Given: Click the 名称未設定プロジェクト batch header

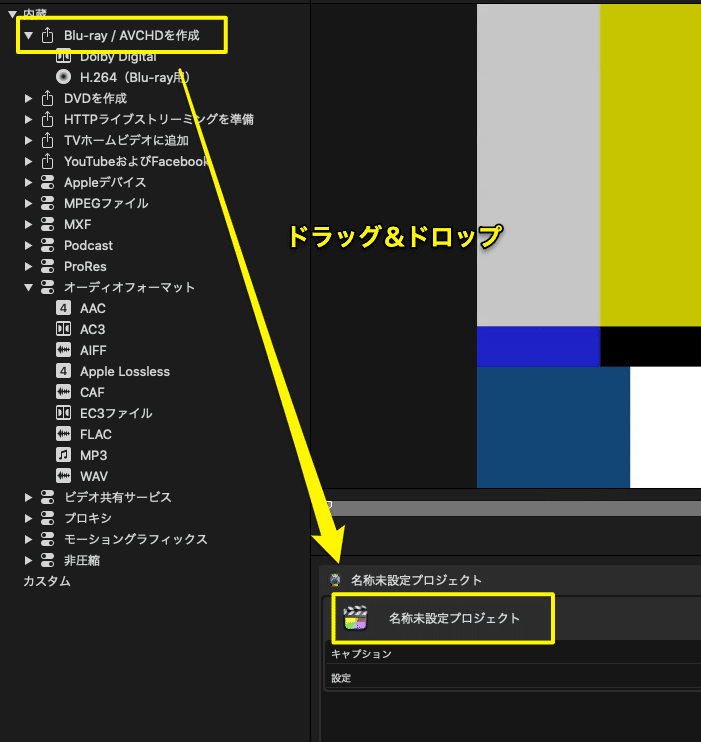Looking at the screenshot, I should (x=510, y=580).
